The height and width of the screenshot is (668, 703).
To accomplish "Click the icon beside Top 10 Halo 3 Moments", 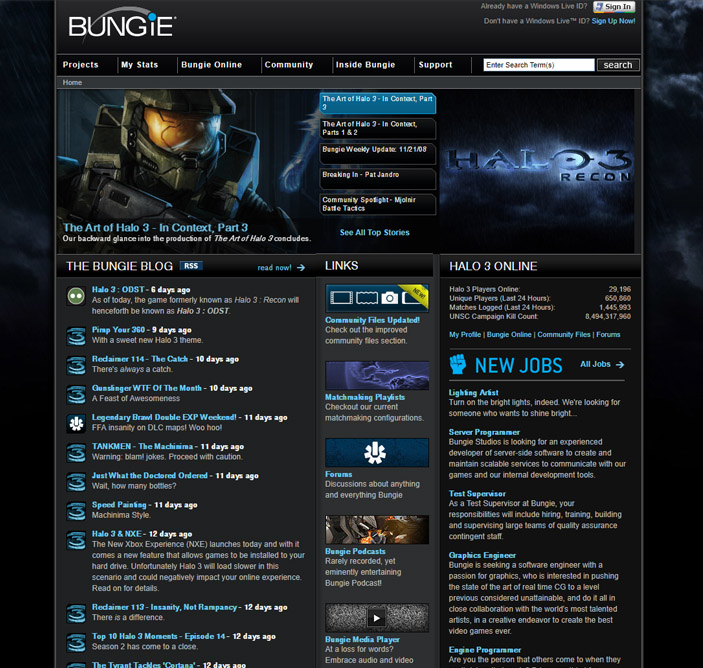I will [x=76, y=643].
